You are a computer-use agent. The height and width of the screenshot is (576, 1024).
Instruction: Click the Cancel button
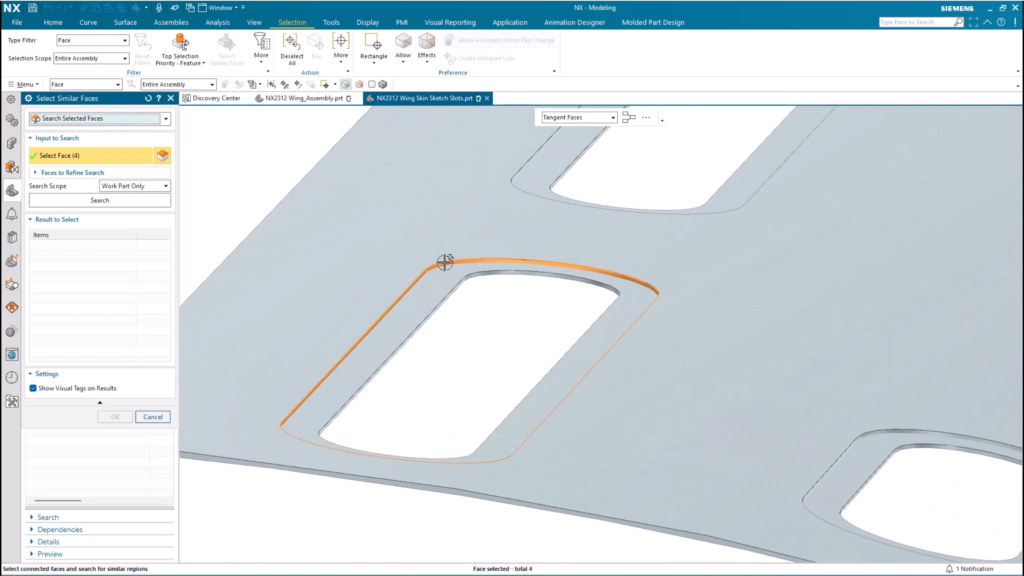(153, 416)
